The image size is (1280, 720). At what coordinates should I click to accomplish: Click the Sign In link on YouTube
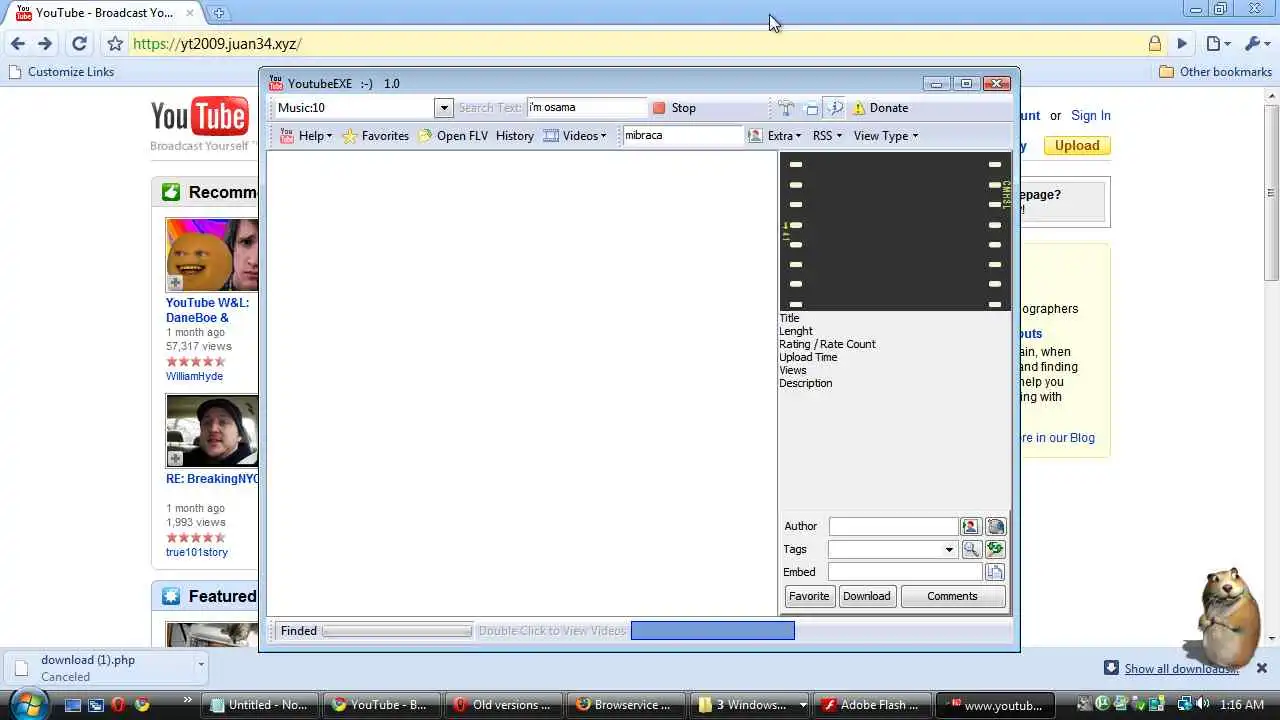[1091, 116]
